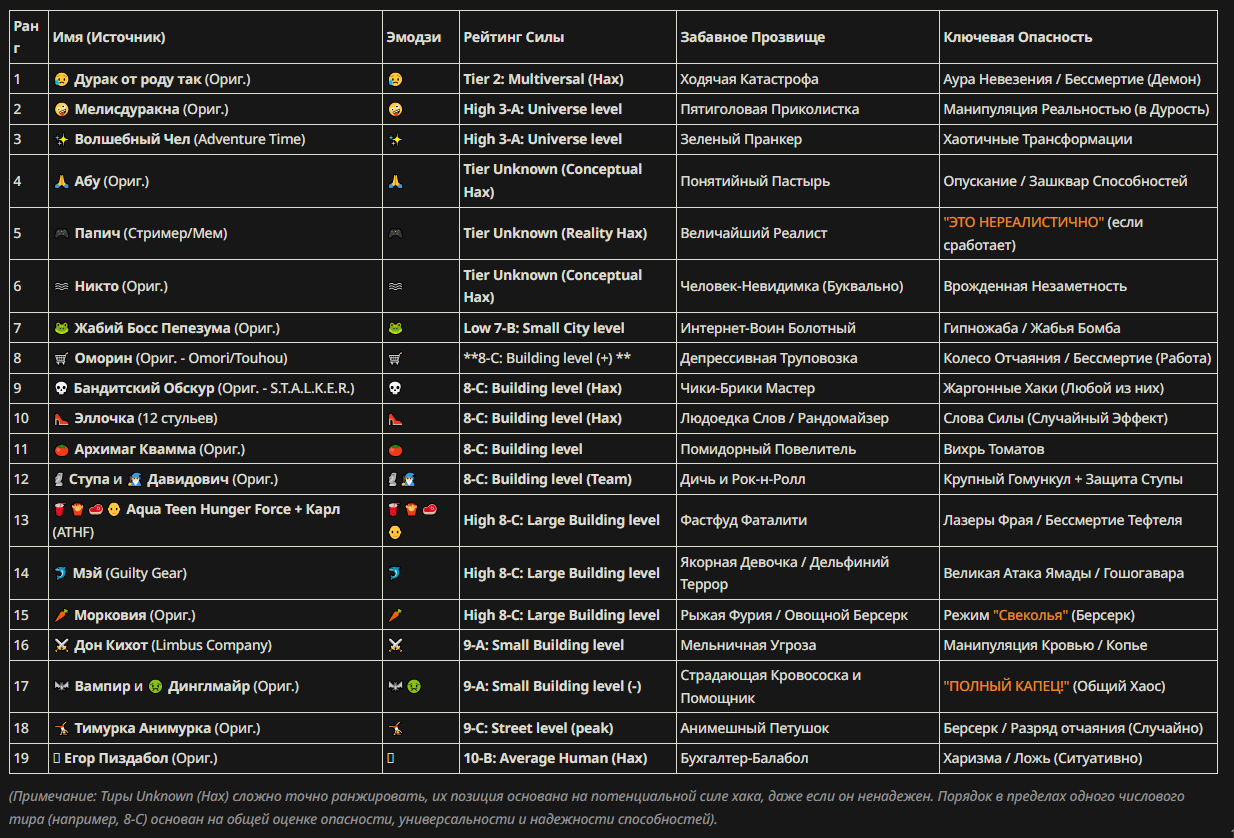This screenshot has height=838, width=1234.
Task: Click the sad face emoji in the Эмодзи column, row 1
Action: point(395,79)
